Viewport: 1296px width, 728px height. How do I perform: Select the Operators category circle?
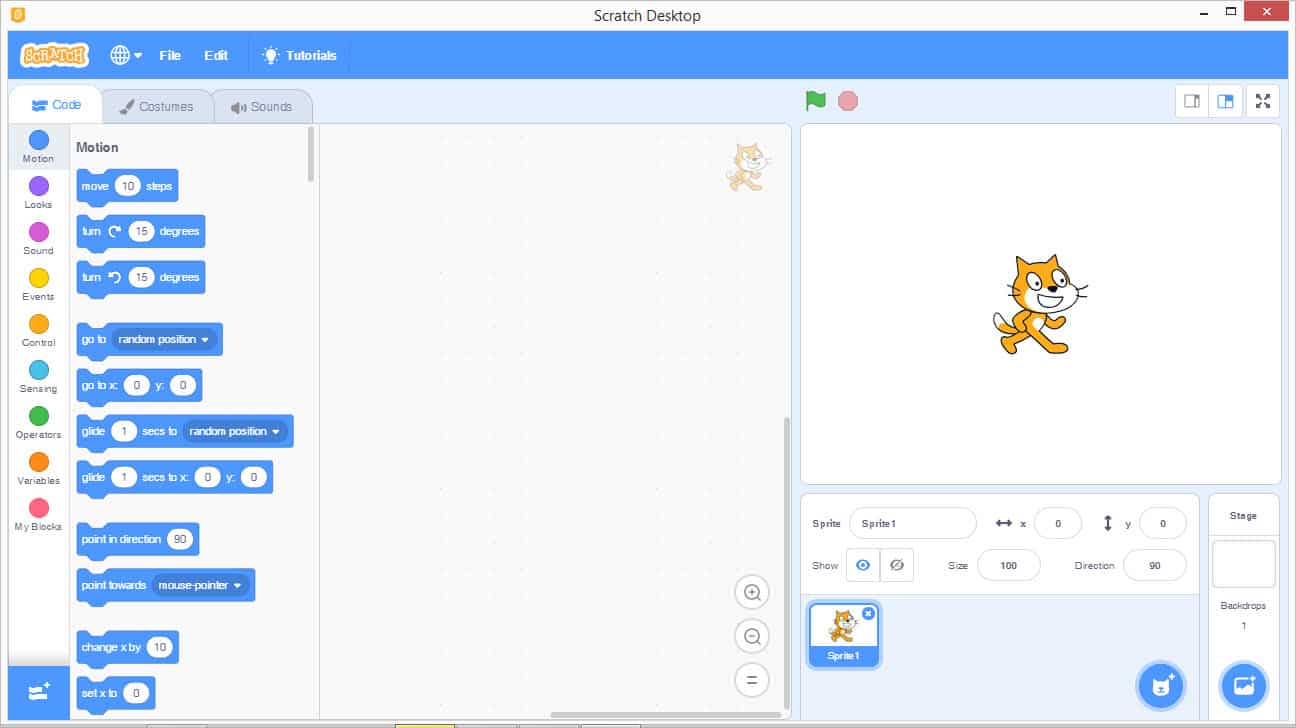39,416
